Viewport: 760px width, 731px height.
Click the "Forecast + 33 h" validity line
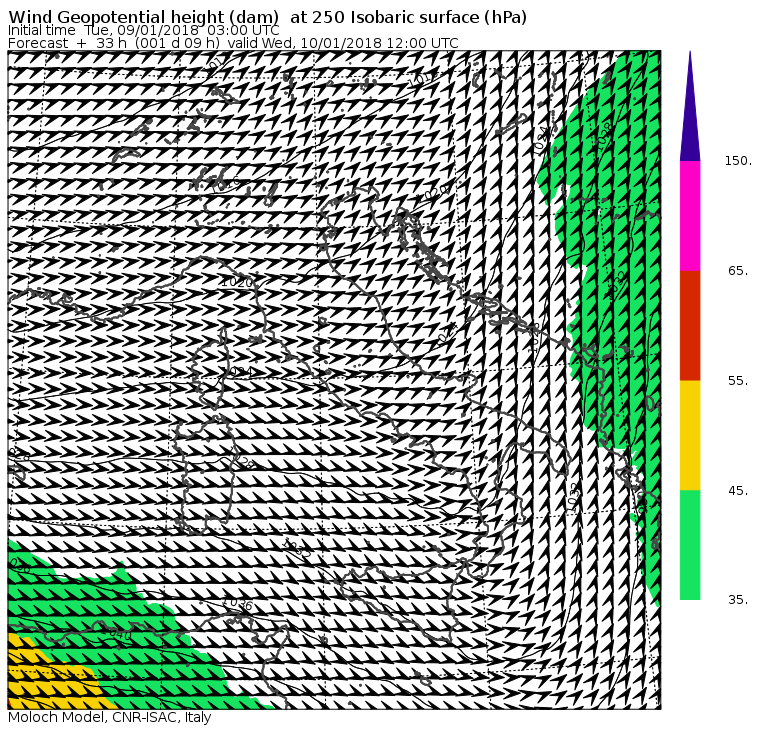[x=233, y=43]
